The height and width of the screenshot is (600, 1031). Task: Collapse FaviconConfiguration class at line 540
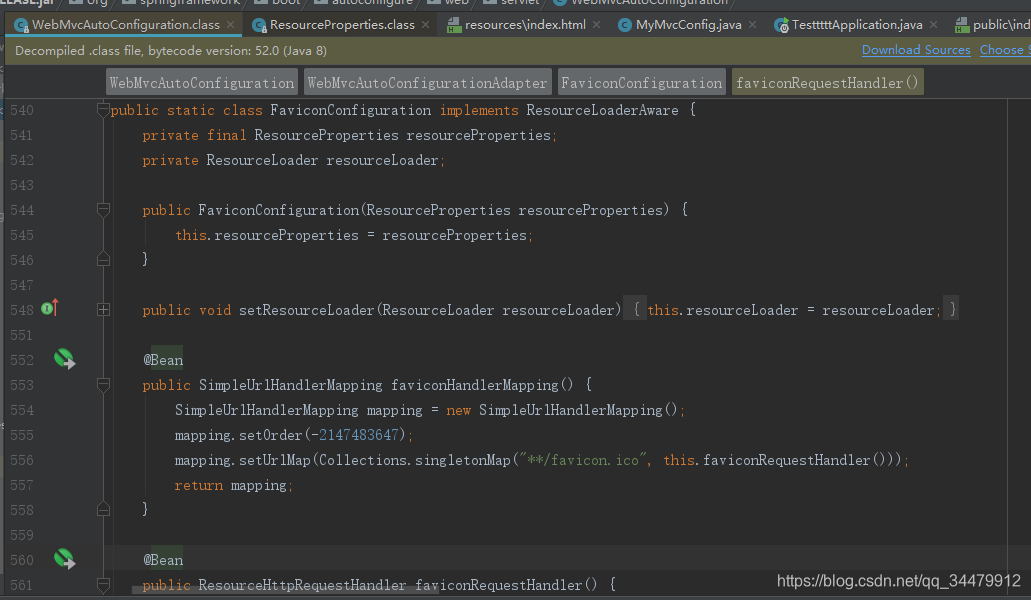pos(103,110)
